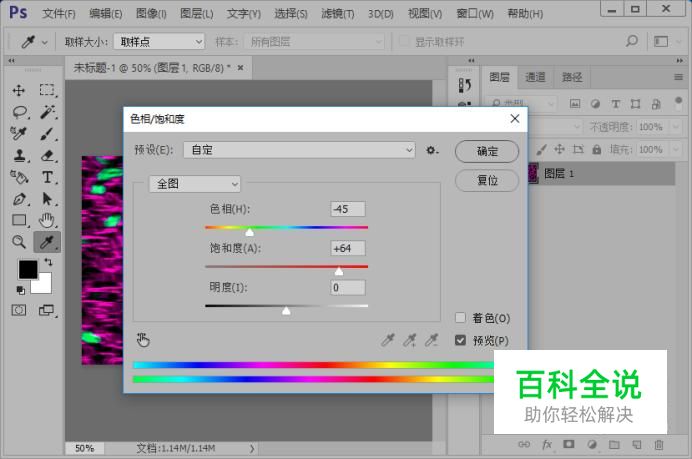
Task: Click the delete layer trash icon
Action: [659, 444]
